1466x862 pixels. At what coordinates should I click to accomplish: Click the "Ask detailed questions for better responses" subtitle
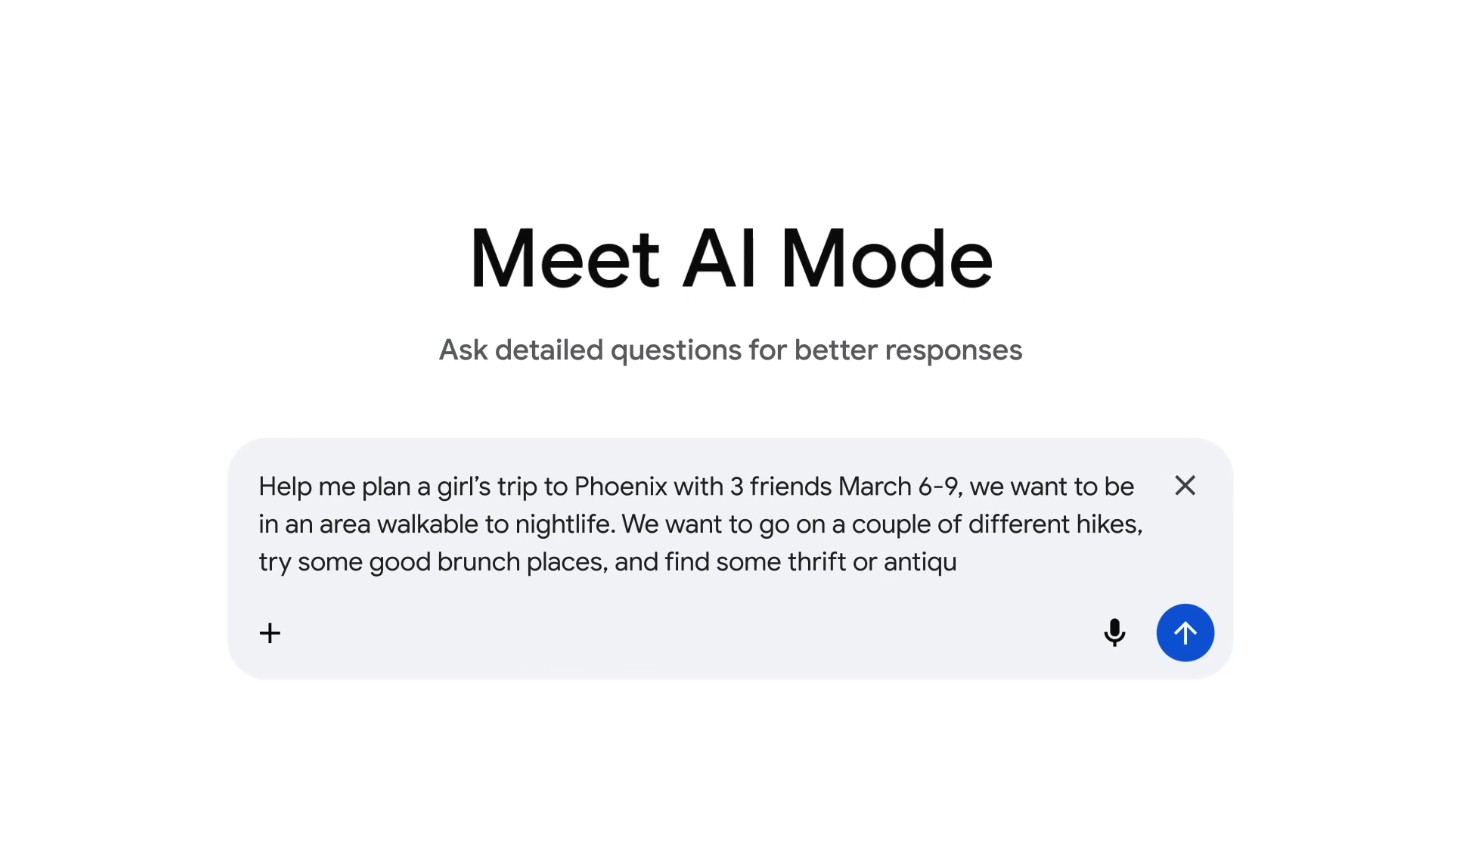(x=730, y=350)
